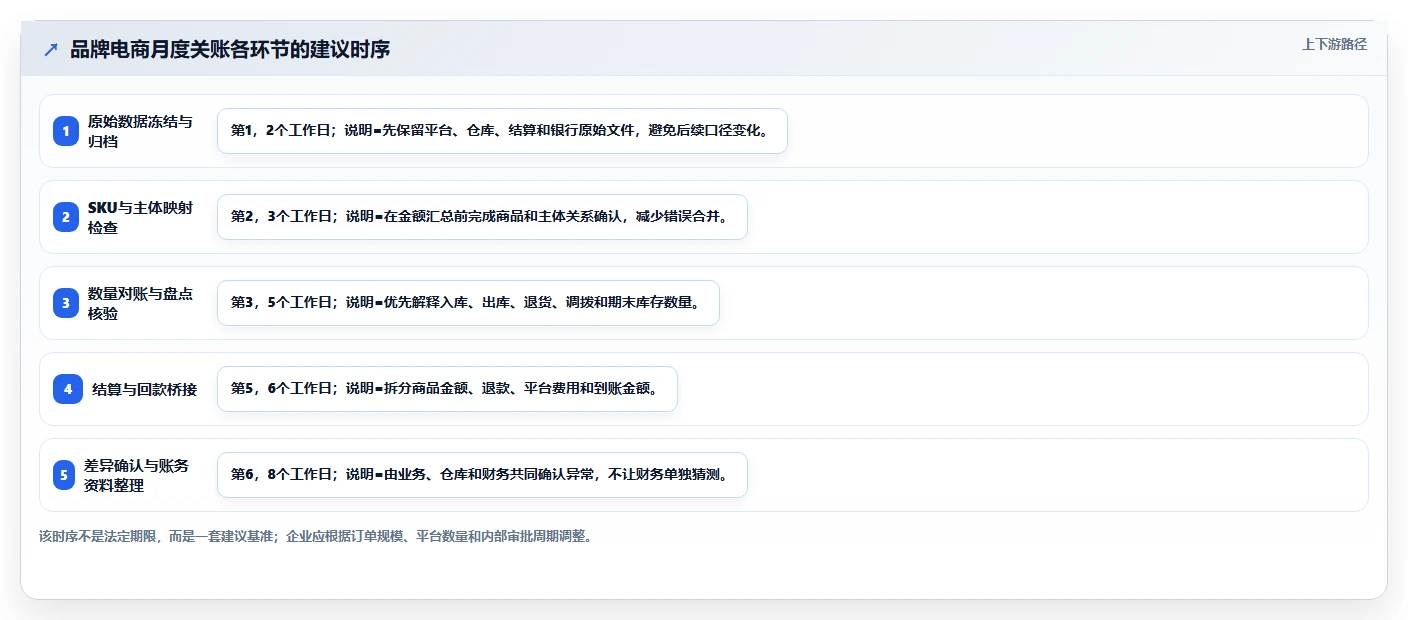Select the step label 原始数据冻结与归档
The image size is (1408, 620).
pyautogui.click(x=140, y=131)
